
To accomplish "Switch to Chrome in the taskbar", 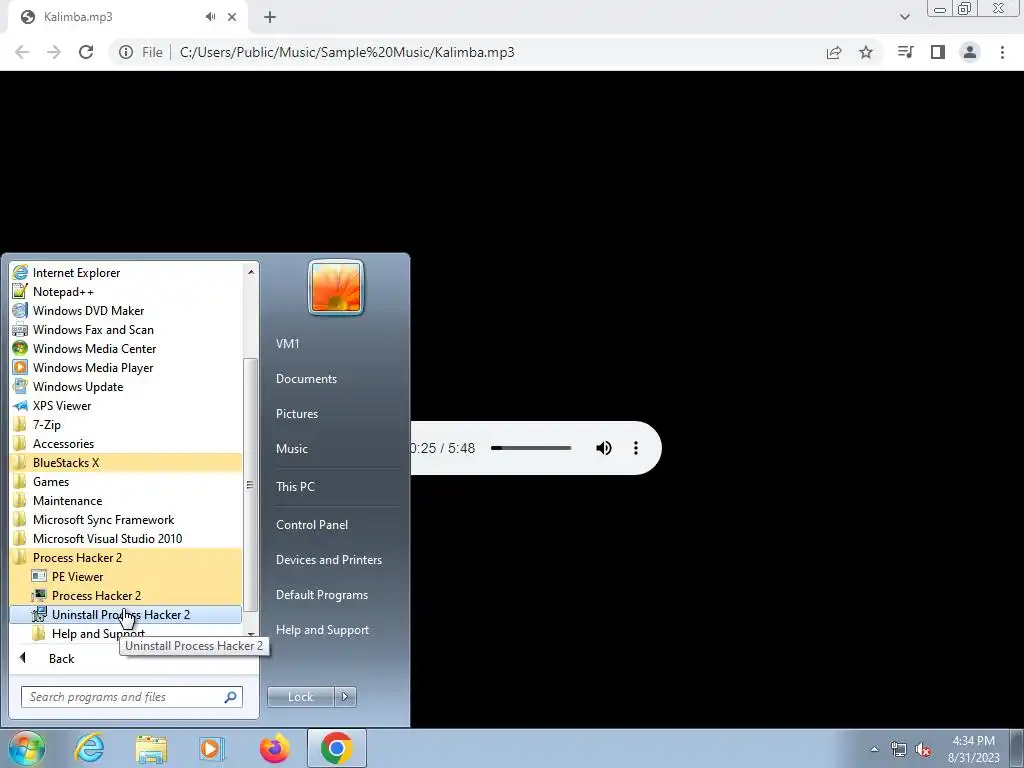I will (x=336, y=748).
